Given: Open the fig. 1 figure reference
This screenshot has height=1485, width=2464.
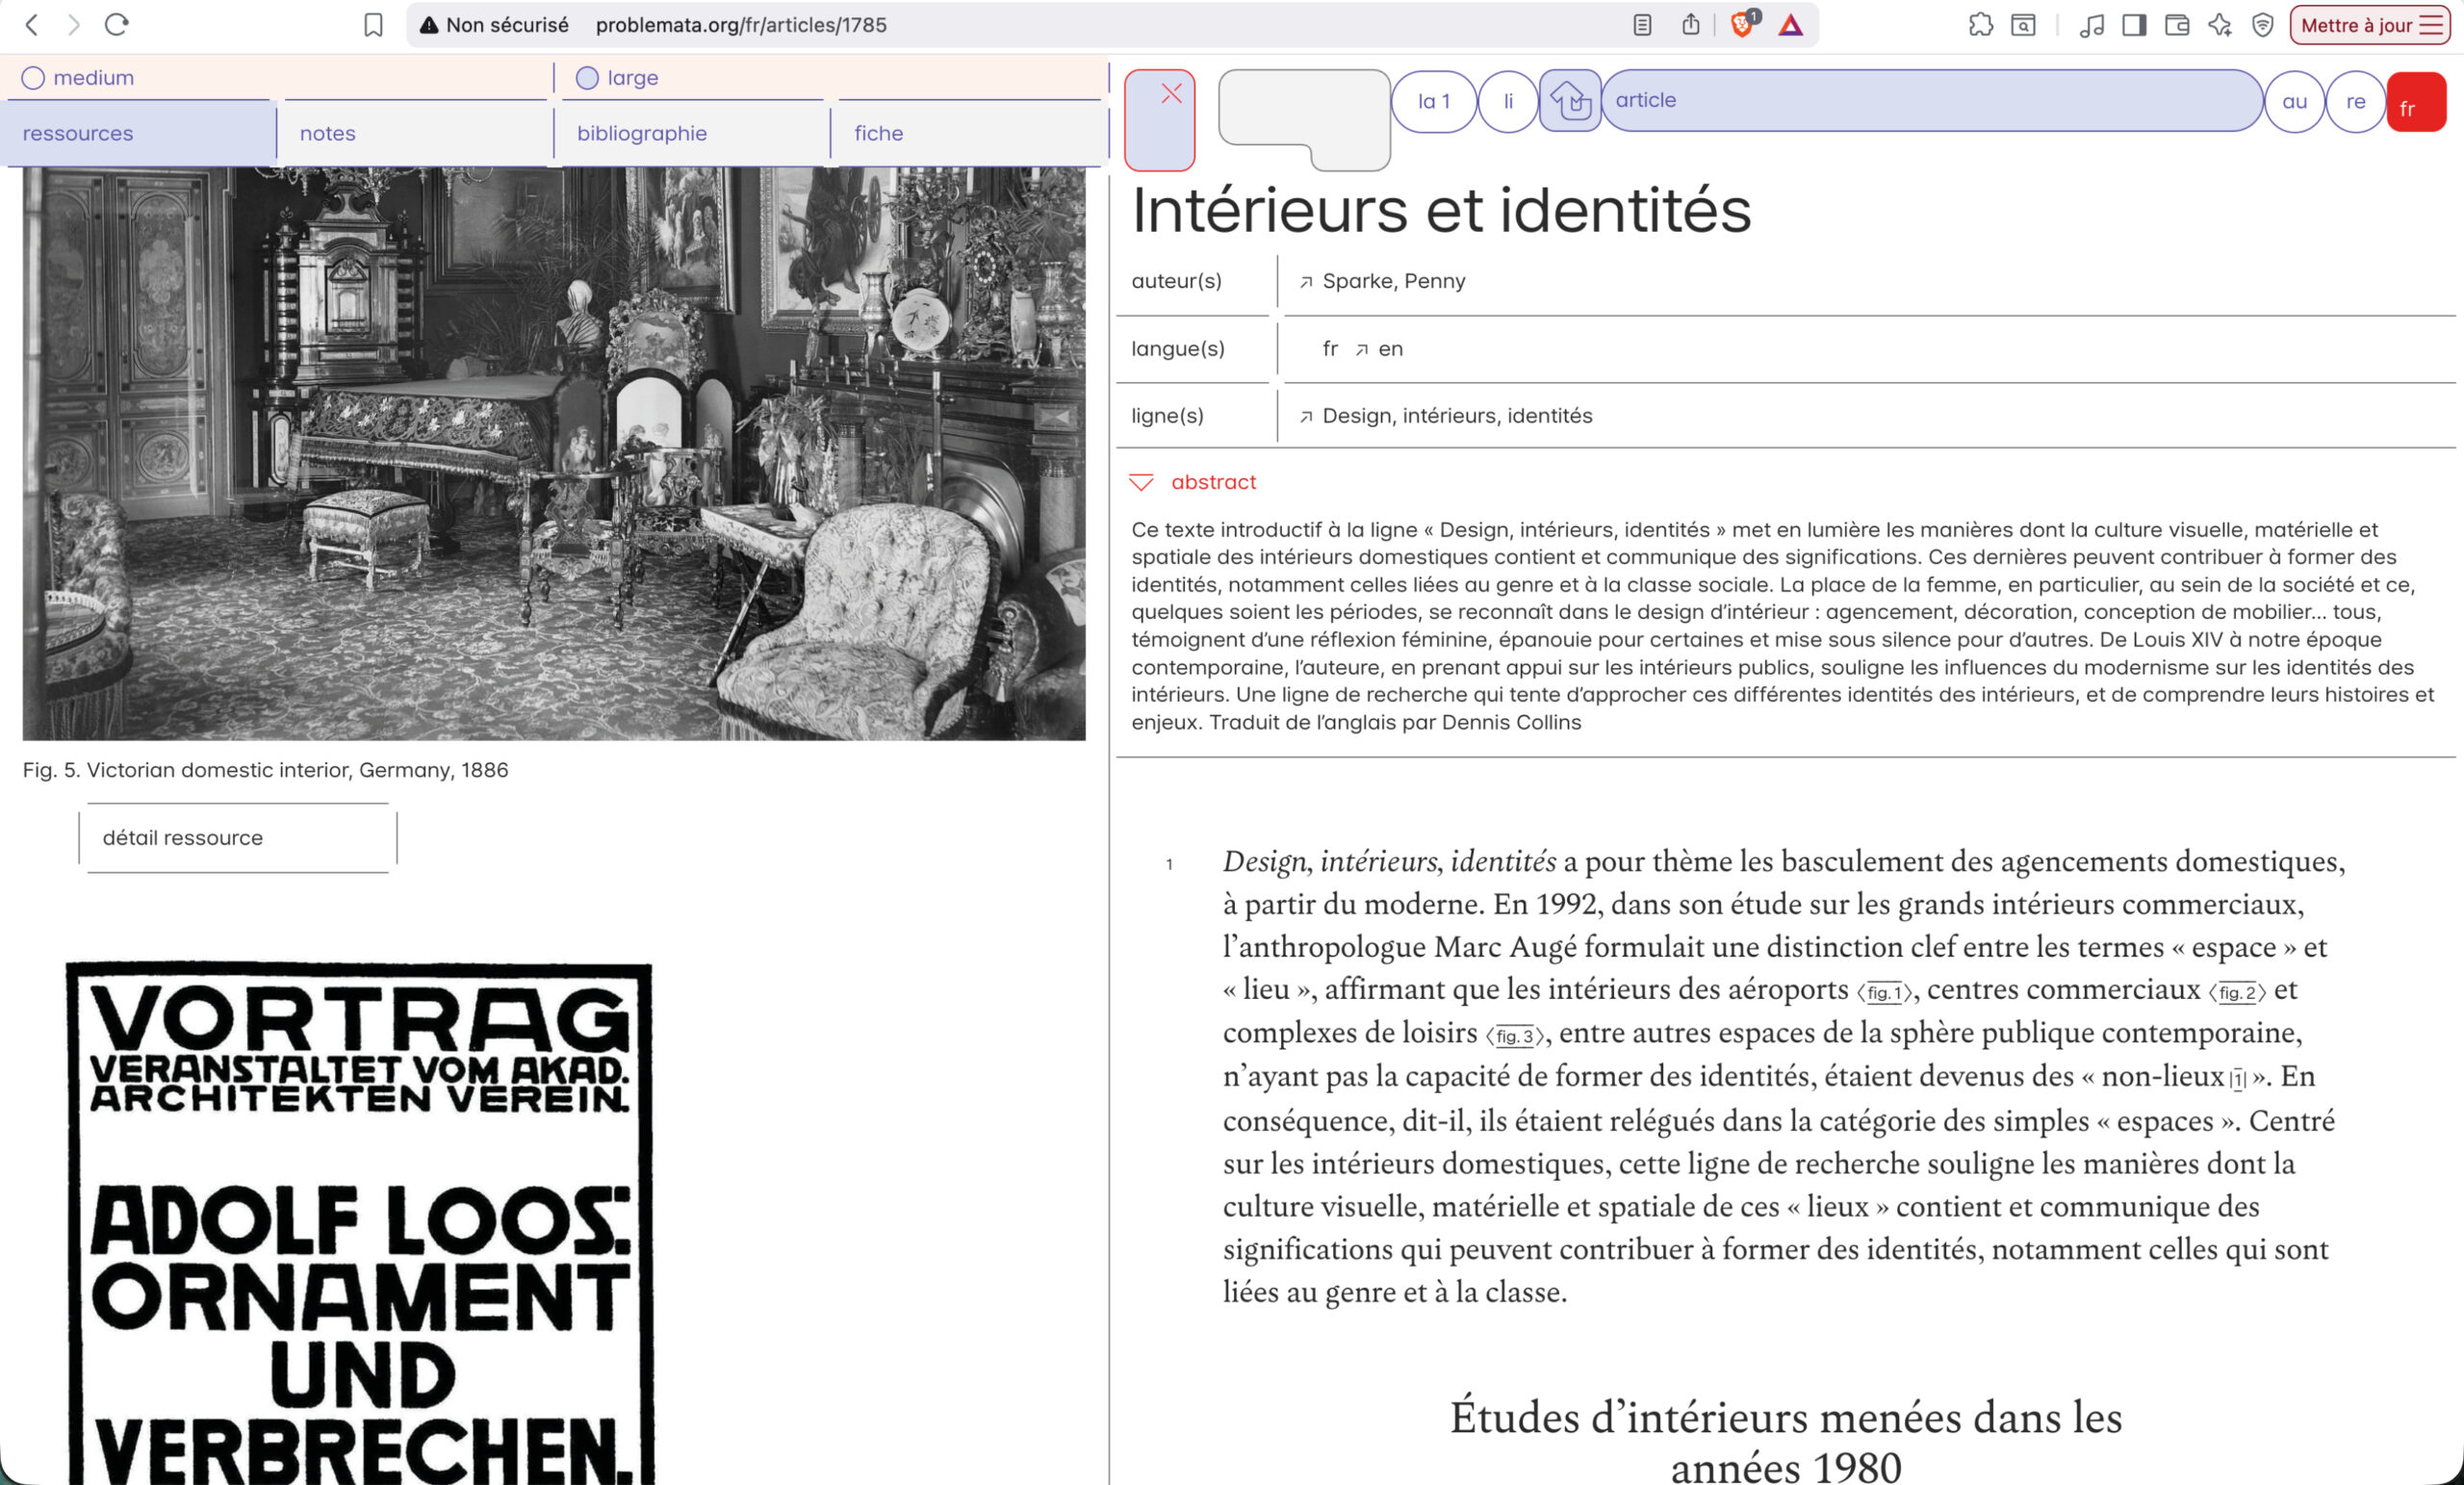Looking at the screenshot, I should [x=1884, y=993].
